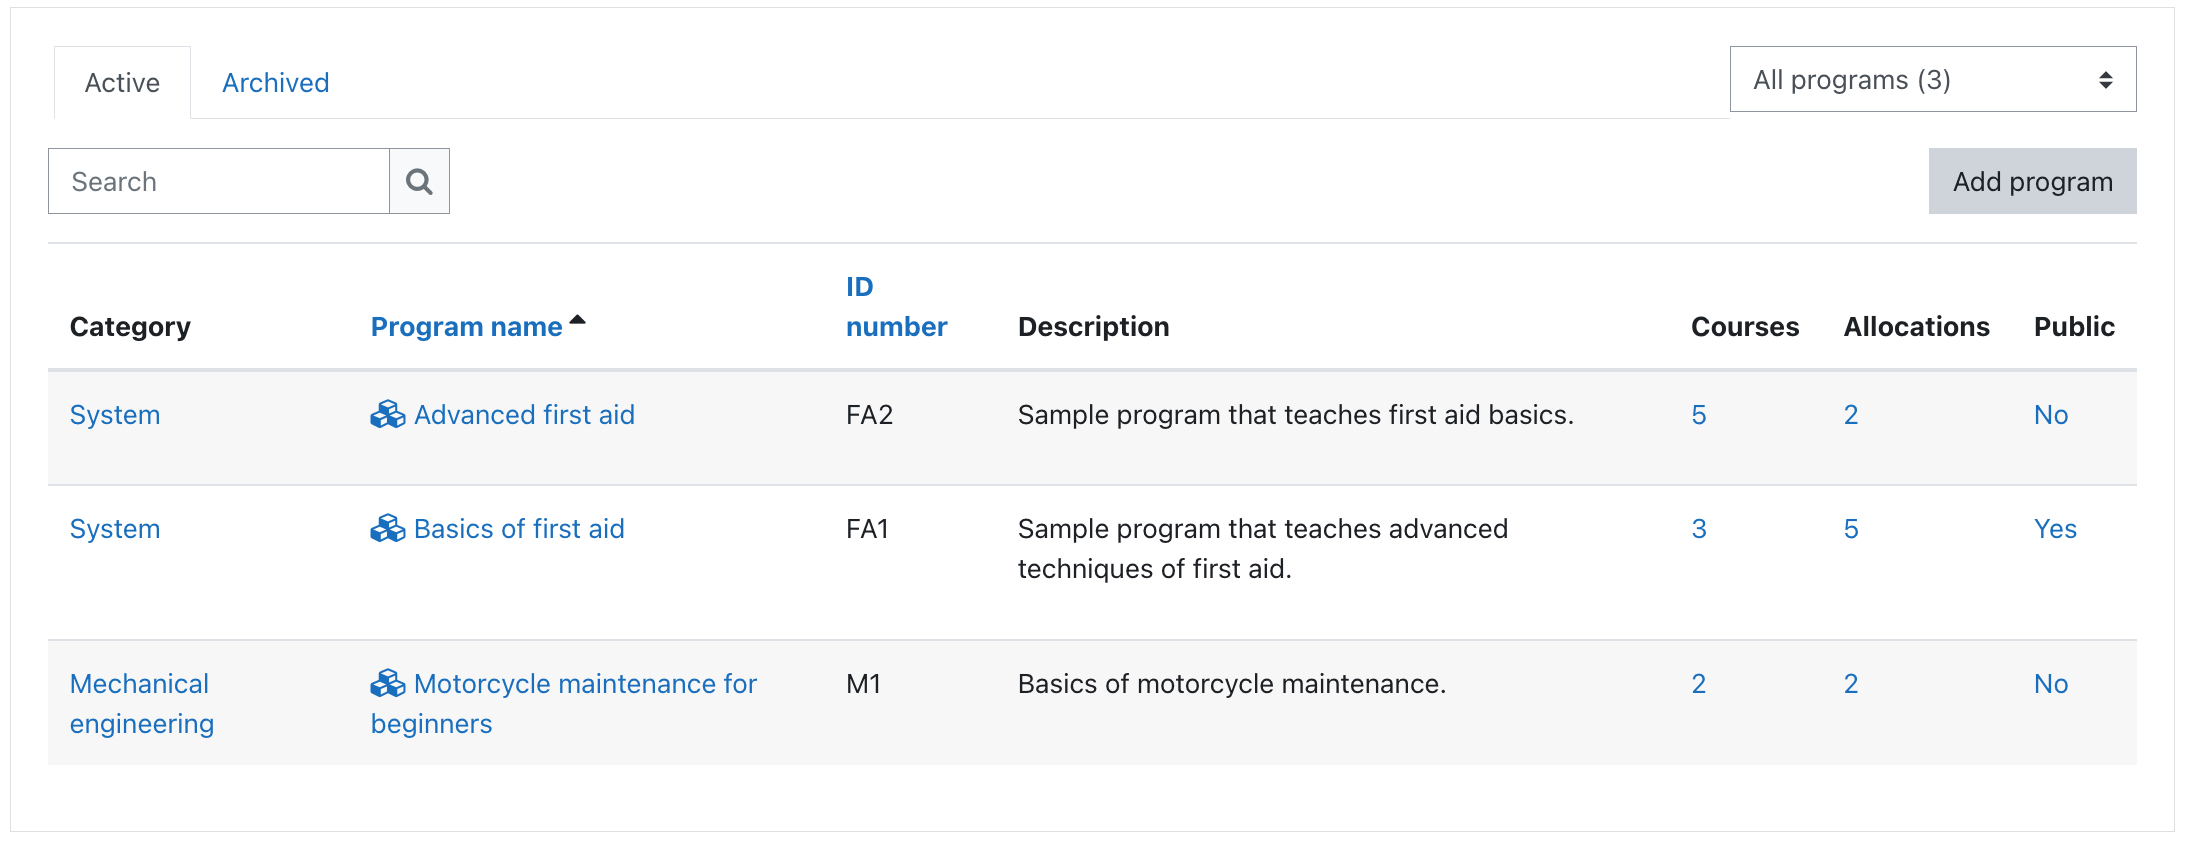Click the program icon beside Motorcycle maintenance
The image size is (2186, 854).
(387, 683)
